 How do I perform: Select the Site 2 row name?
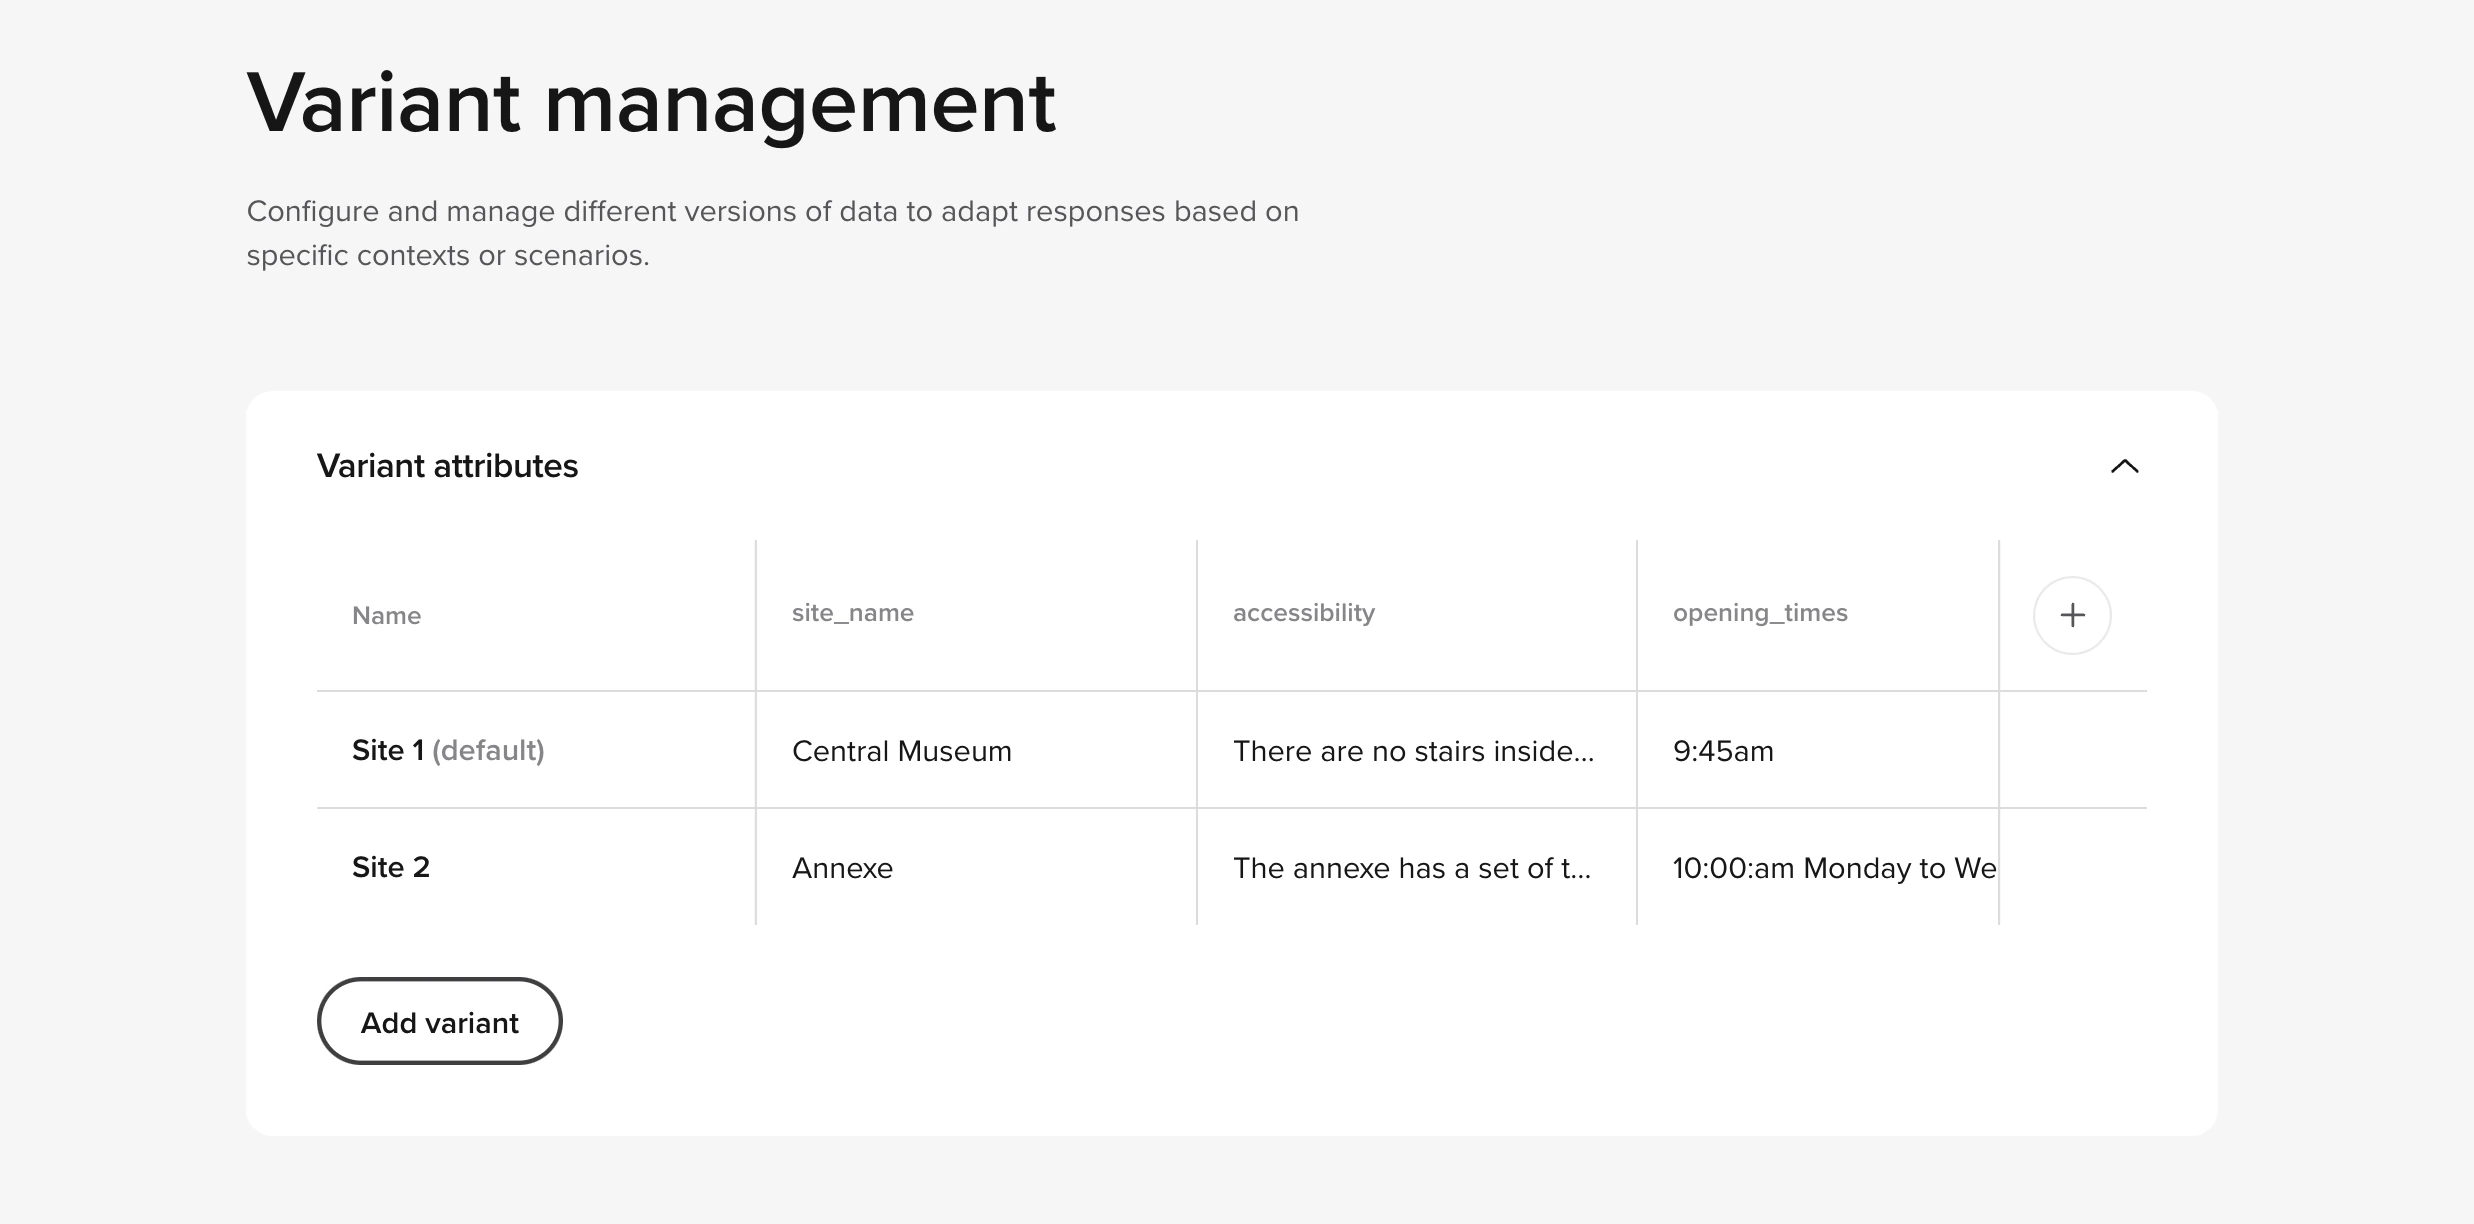coord(391,867)
